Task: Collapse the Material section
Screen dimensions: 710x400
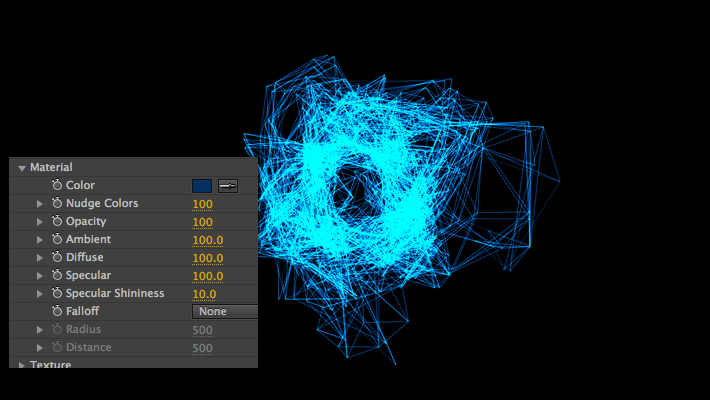Action: [22, 168]
